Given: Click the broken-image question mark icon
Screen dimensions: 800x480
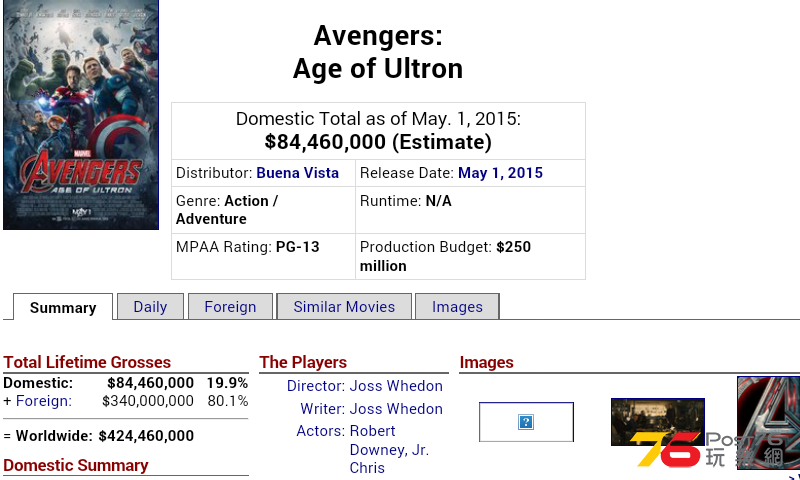Looking at the screenshot, I should [526, 422].
